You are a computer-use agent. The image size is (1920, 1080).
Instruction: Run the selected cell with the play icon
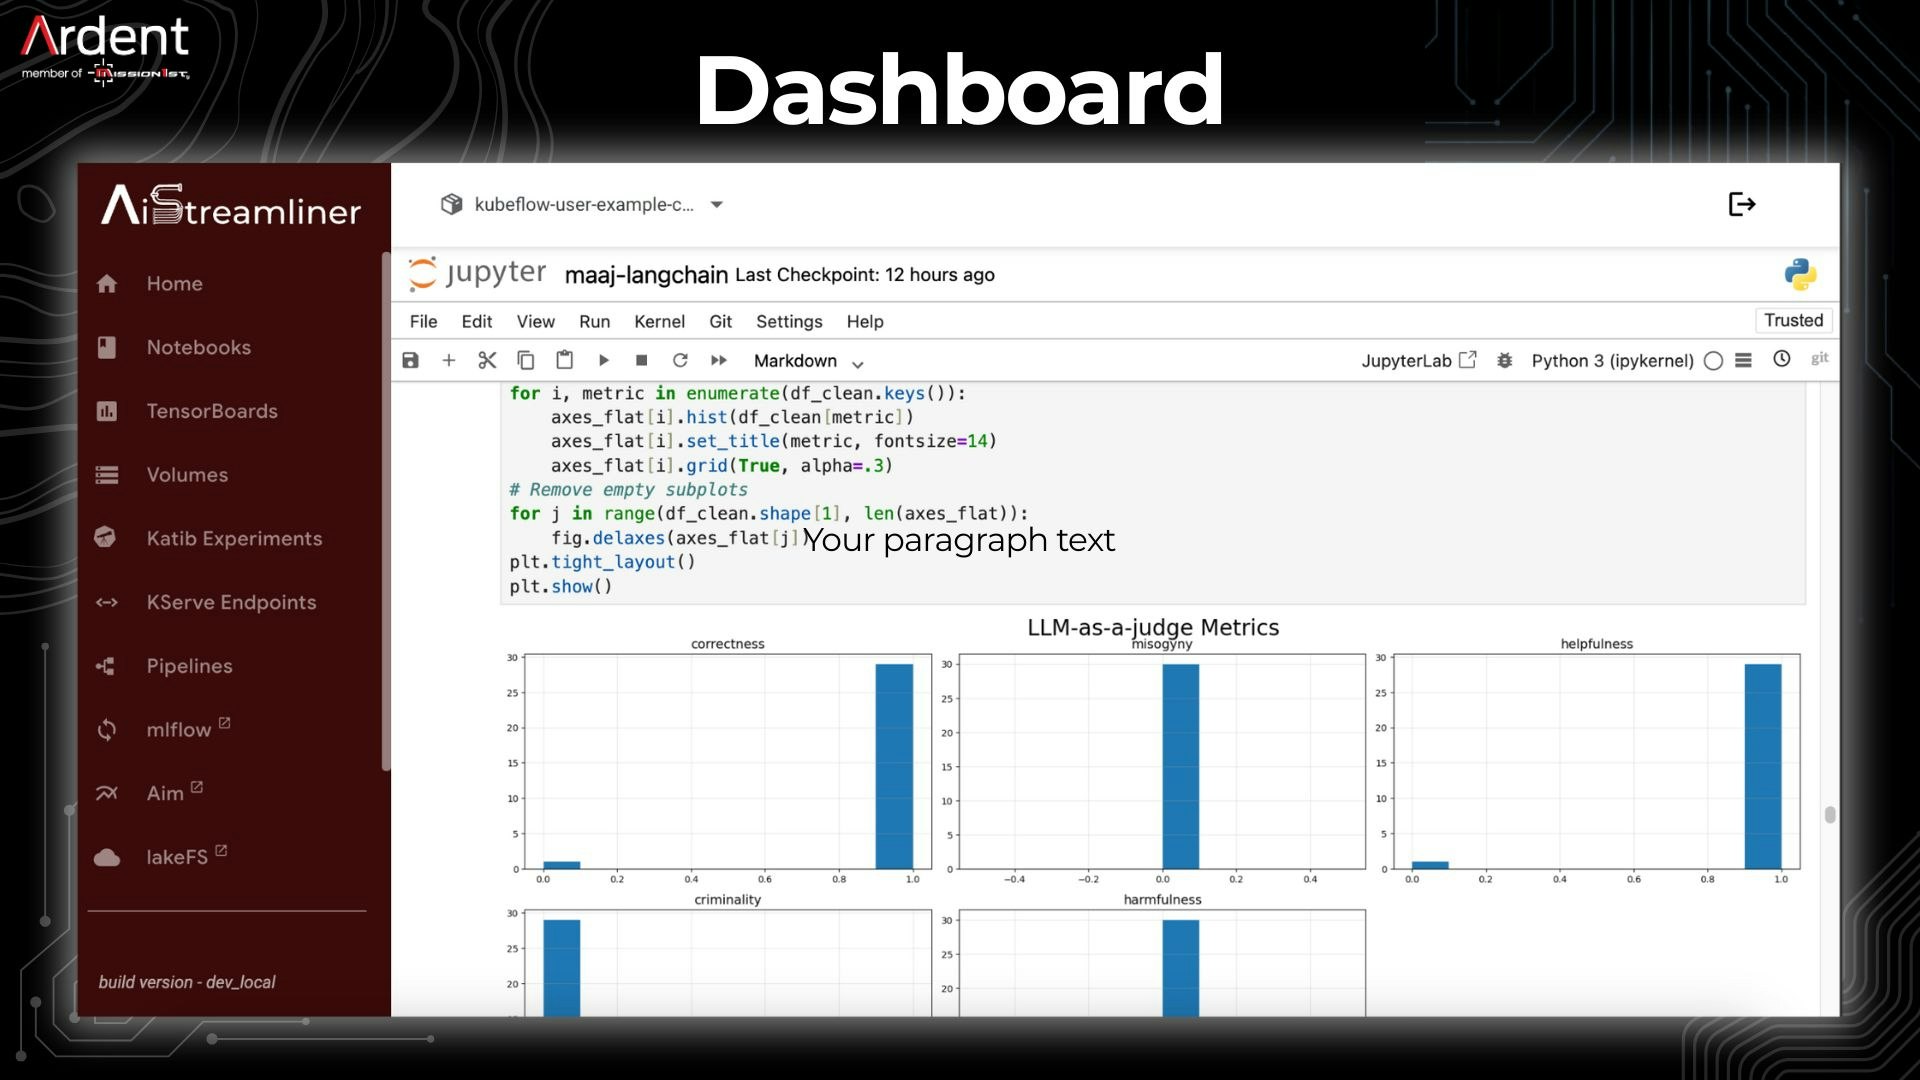(x=603, y=360)
